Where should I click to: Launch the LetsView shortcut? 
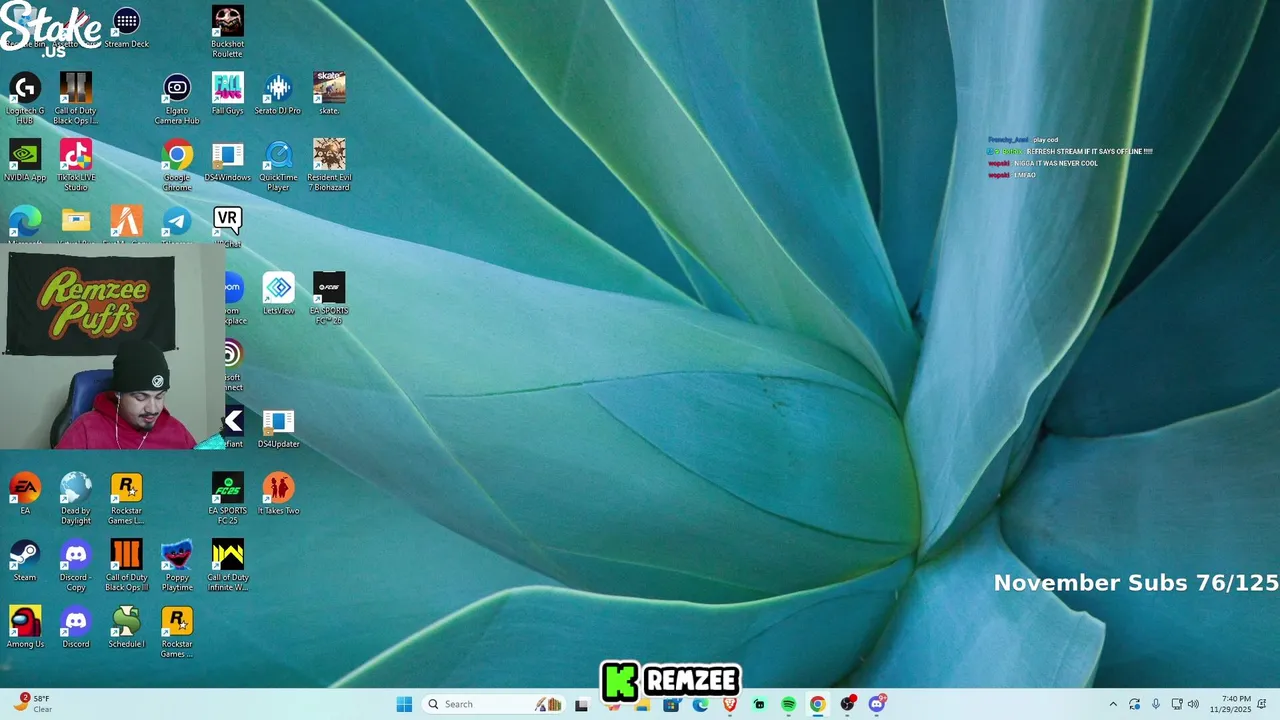pyautogui.click(x=278, y=294)
